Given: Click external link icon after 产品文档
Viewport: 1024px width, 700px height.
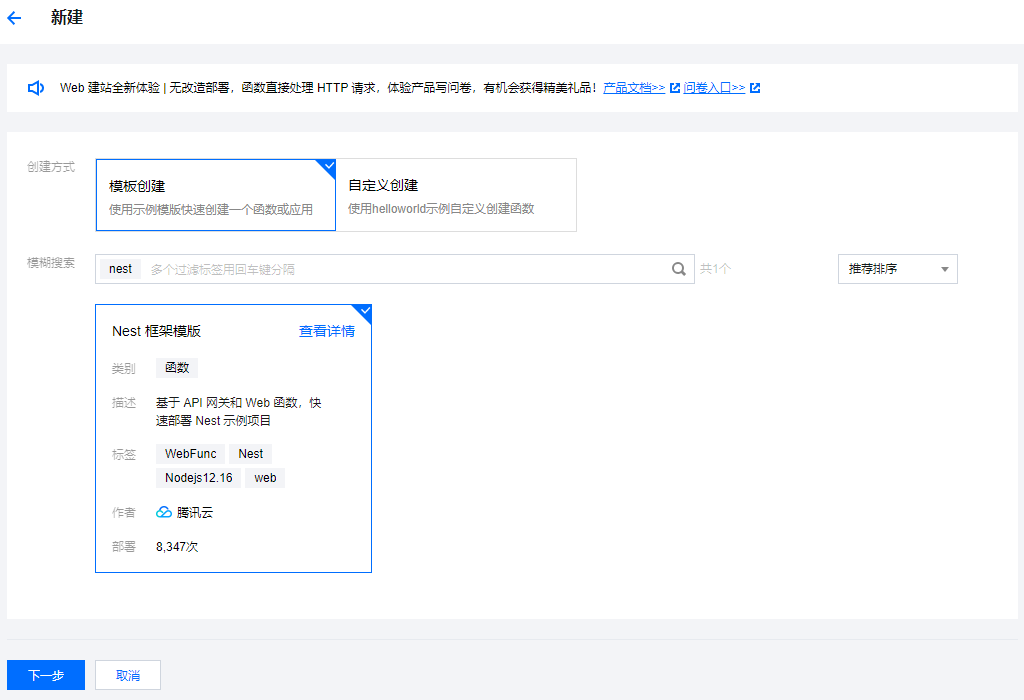Looking at the screenshot, I should pyautogui.click(x=675, y=88).
